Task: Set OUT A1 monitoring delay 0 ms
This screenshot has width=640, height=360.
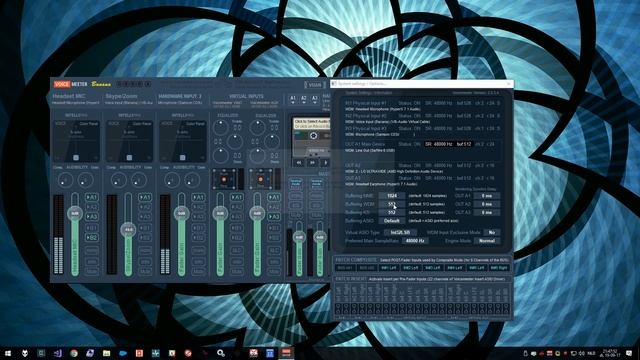Action: (x=487, y=196)
